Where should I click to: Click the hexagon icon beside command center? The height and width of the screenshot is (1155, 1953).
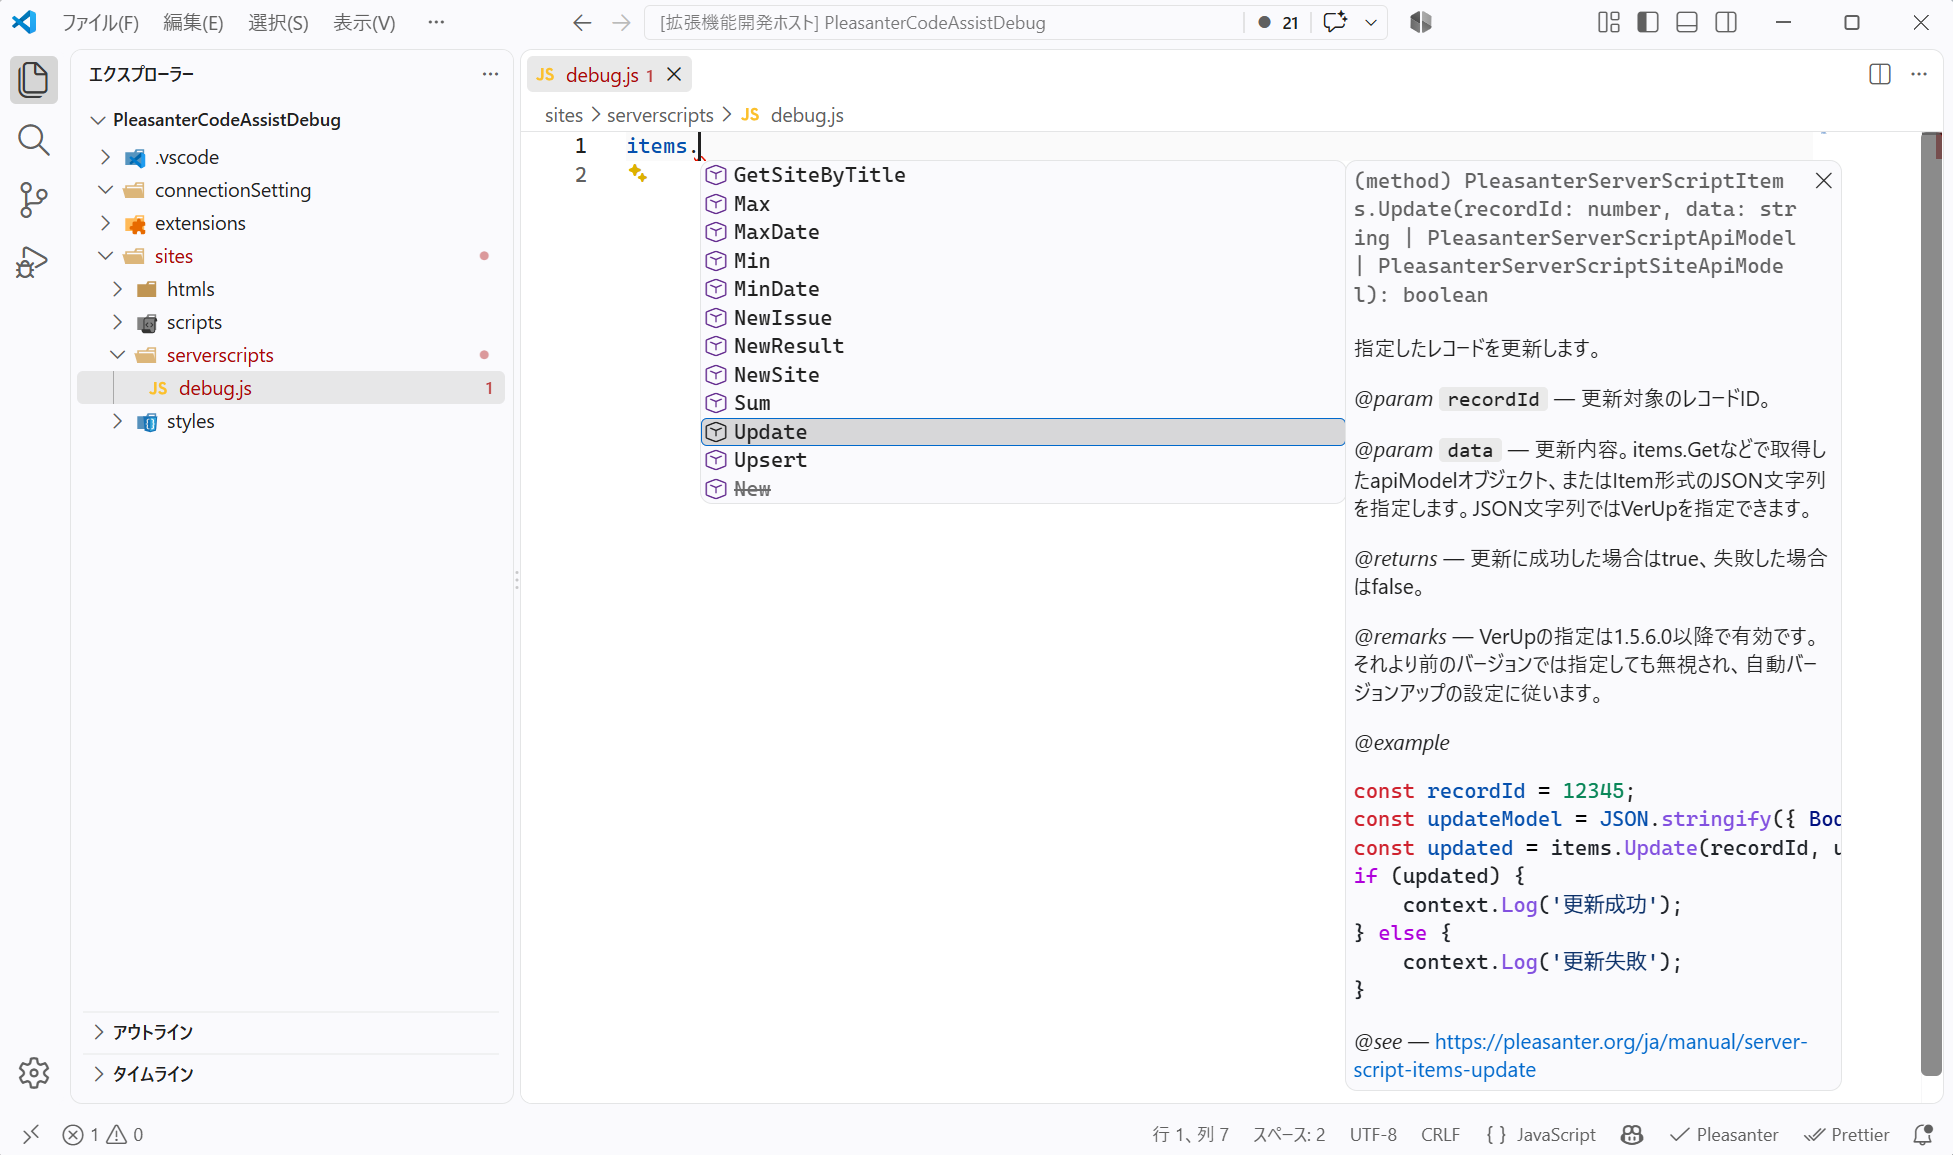[1421, 22]
